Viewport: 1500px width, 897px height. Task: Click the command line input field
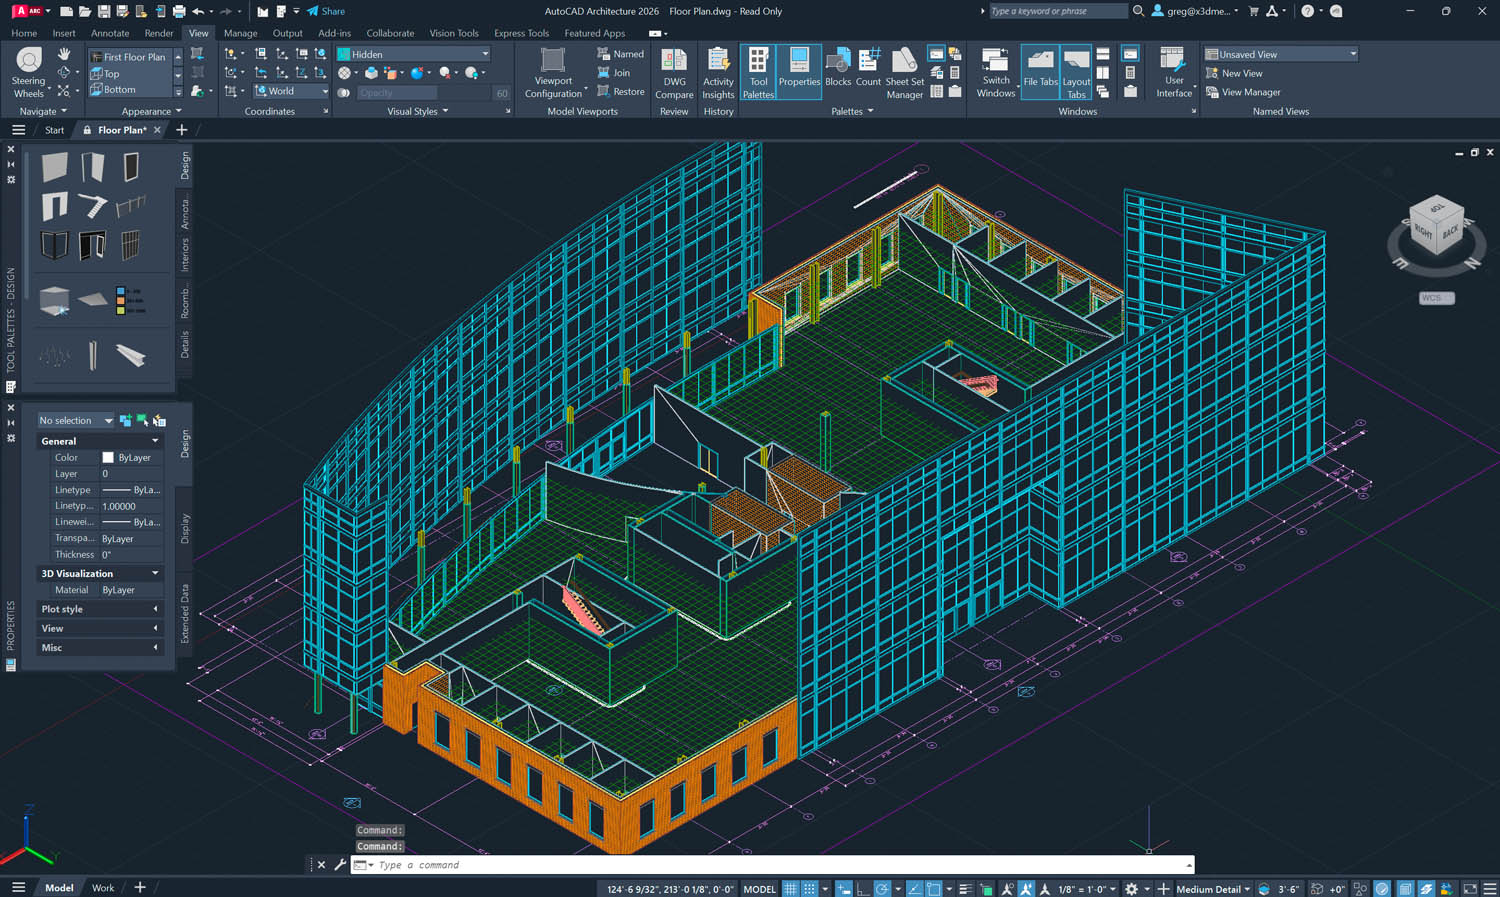coord(770,865)
